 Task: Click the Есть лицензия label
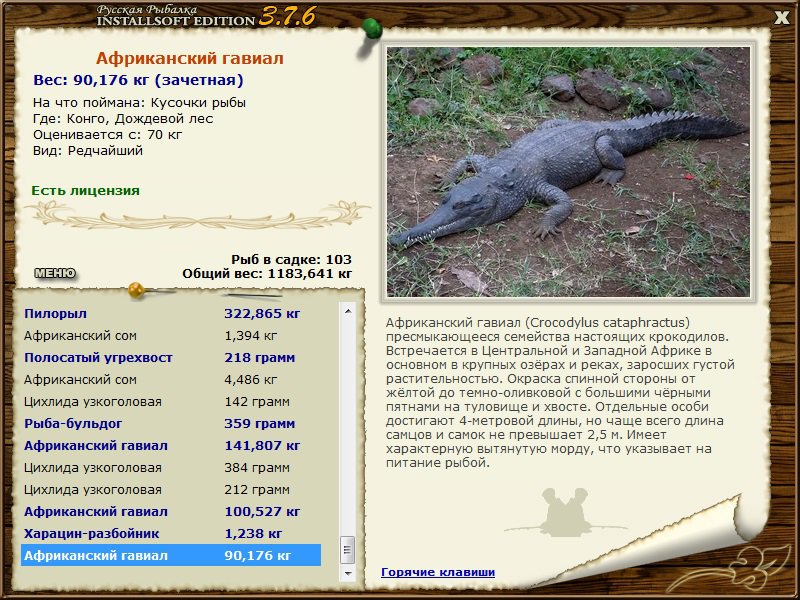tap(85, 190)
